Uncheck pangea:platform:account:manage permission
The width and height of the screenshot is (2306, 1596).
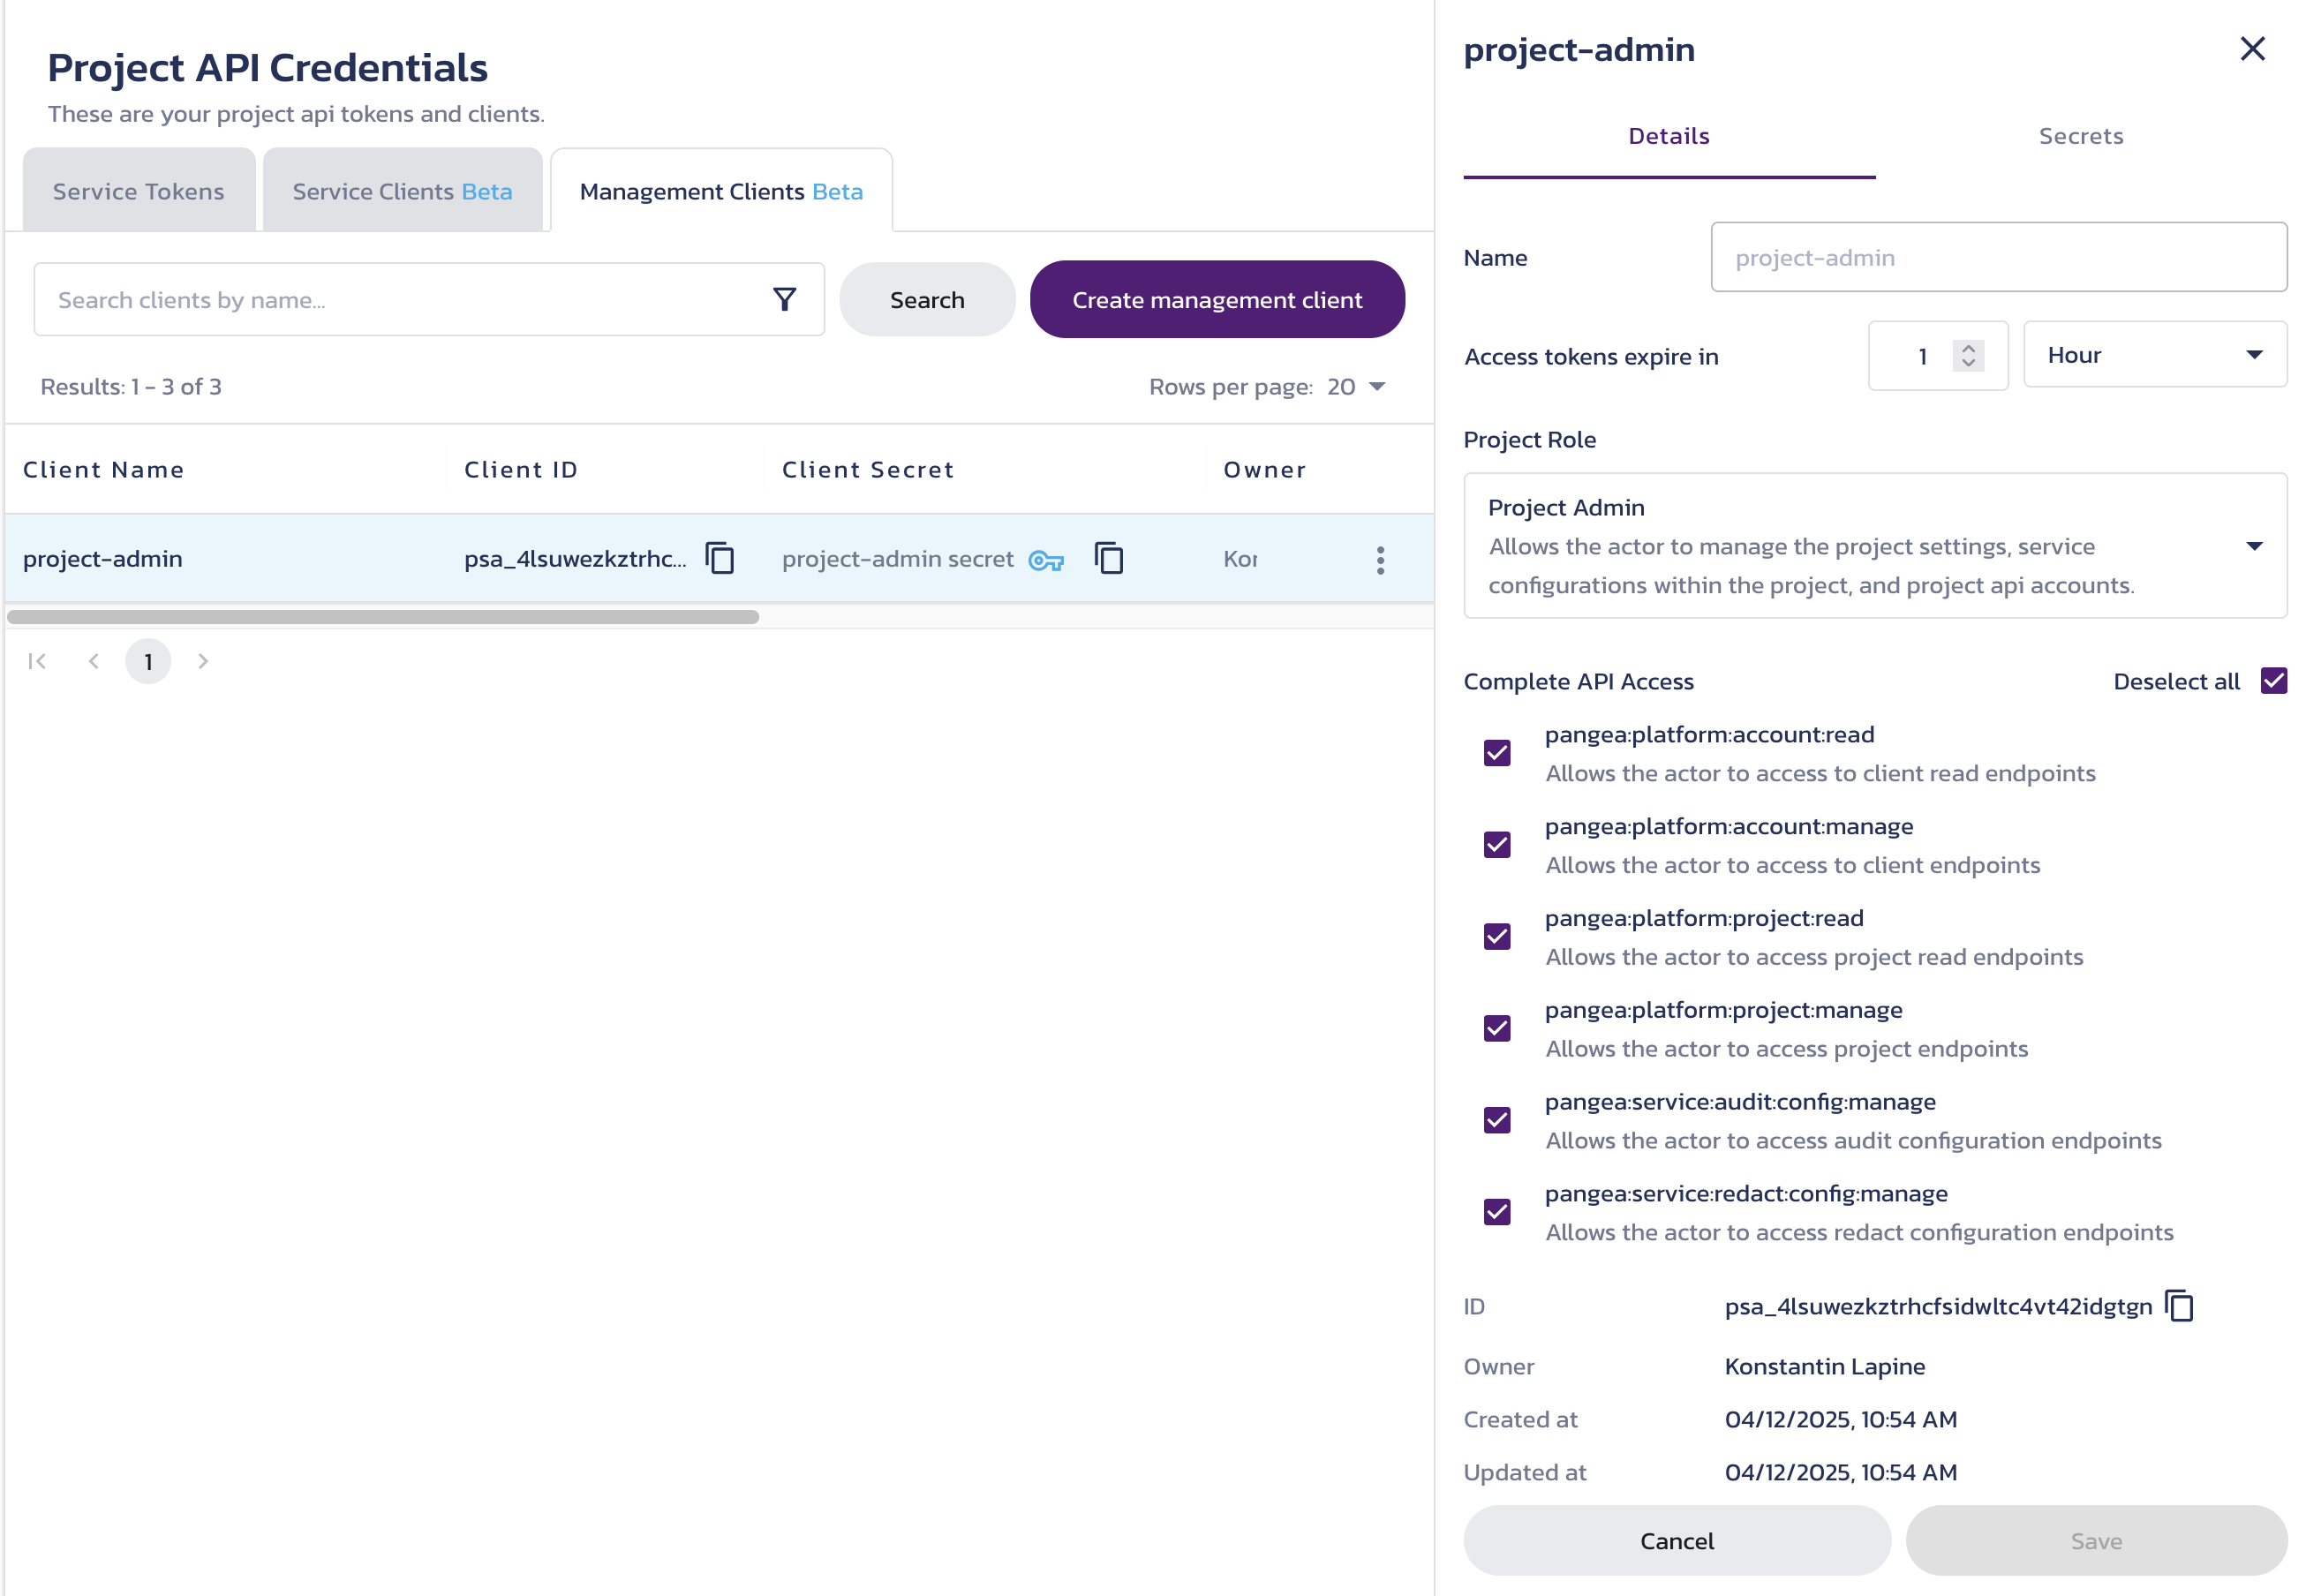(x=1497, y=845)
